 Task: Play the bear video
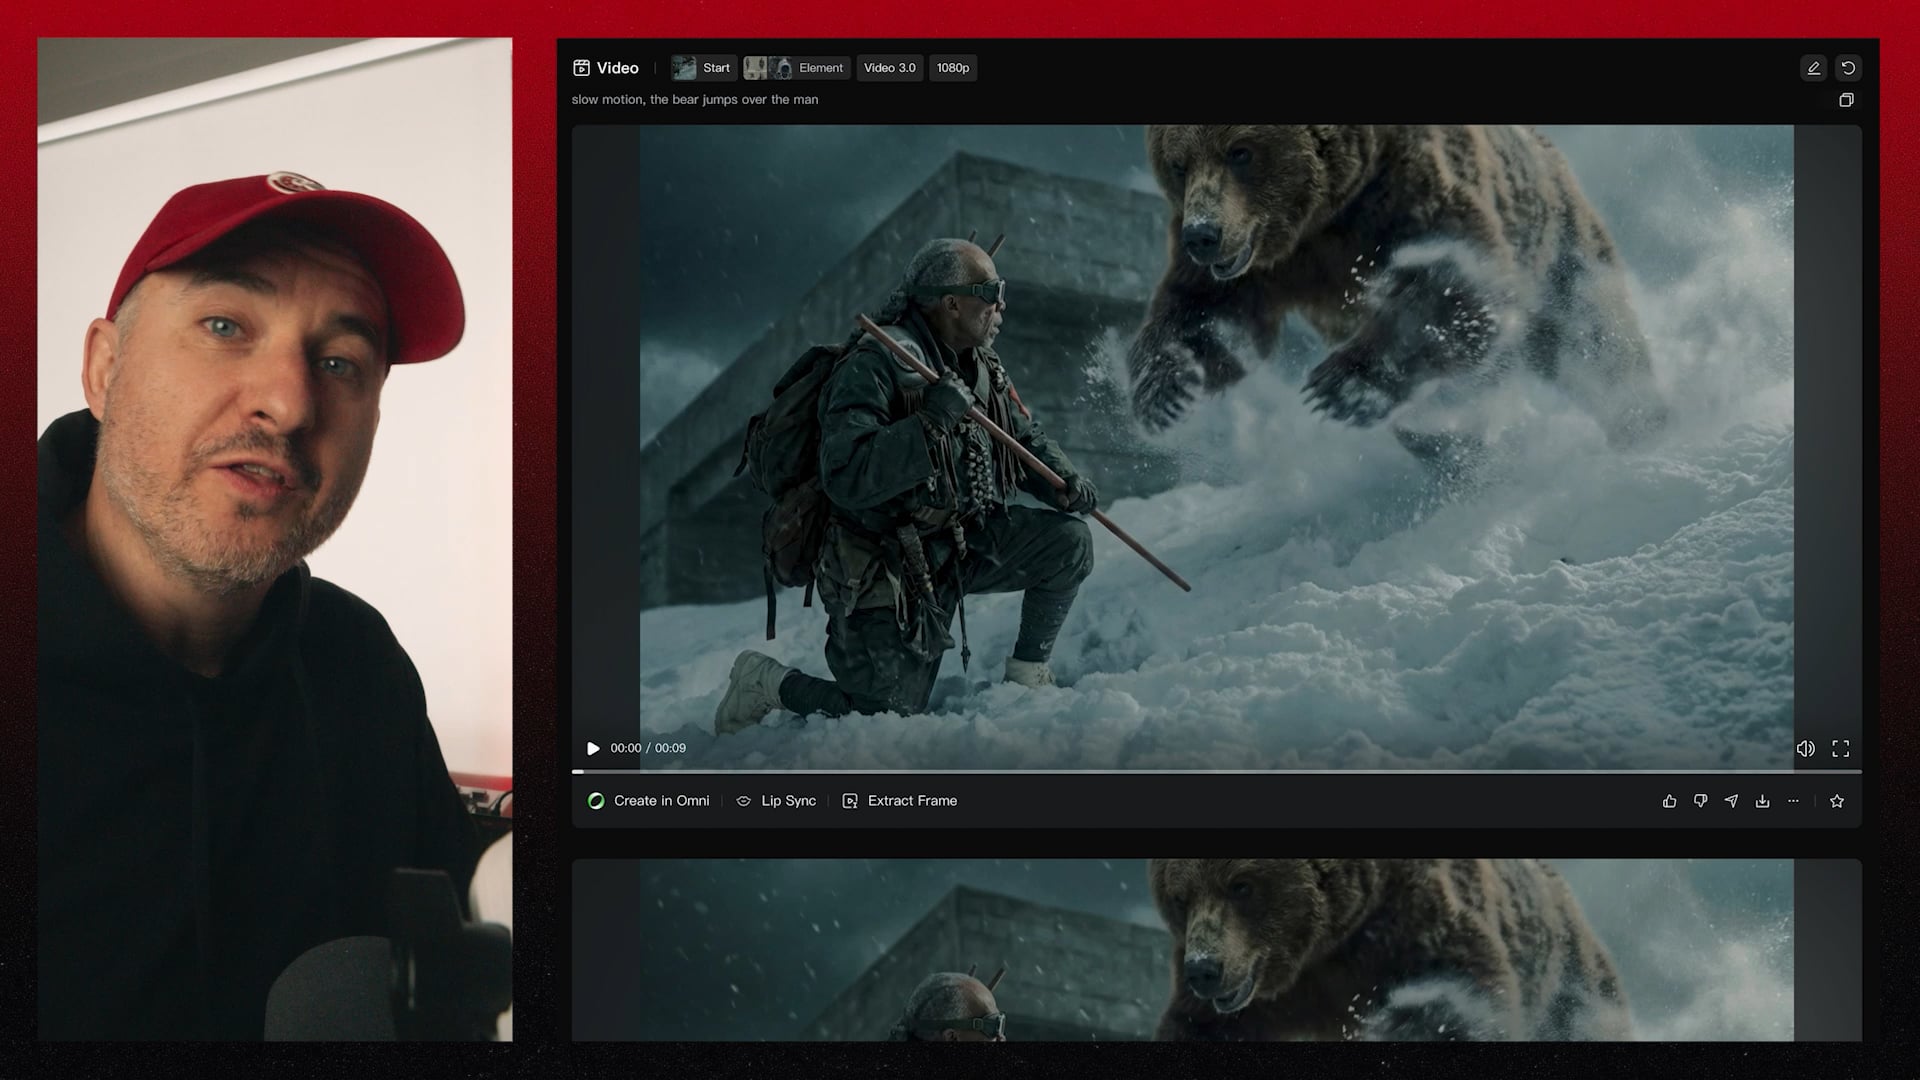coord(593,748)
